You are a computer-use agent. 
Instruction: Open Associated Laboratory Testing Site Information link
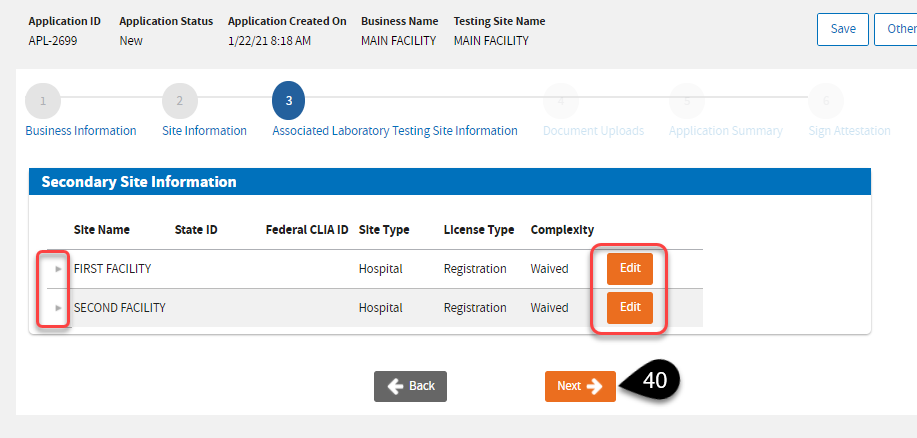395,131
